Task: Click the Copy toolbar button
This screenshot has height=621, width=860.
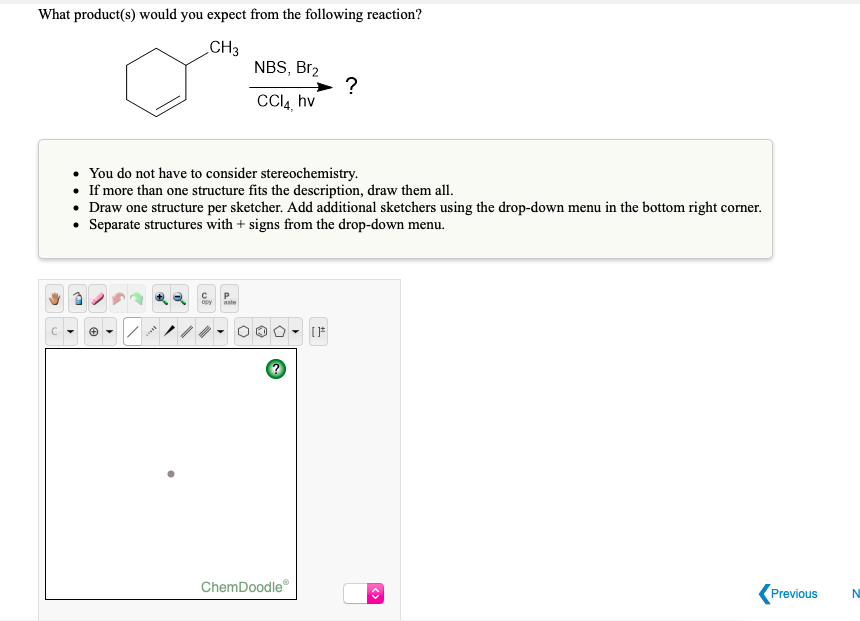Action: [x=205, y=299]
